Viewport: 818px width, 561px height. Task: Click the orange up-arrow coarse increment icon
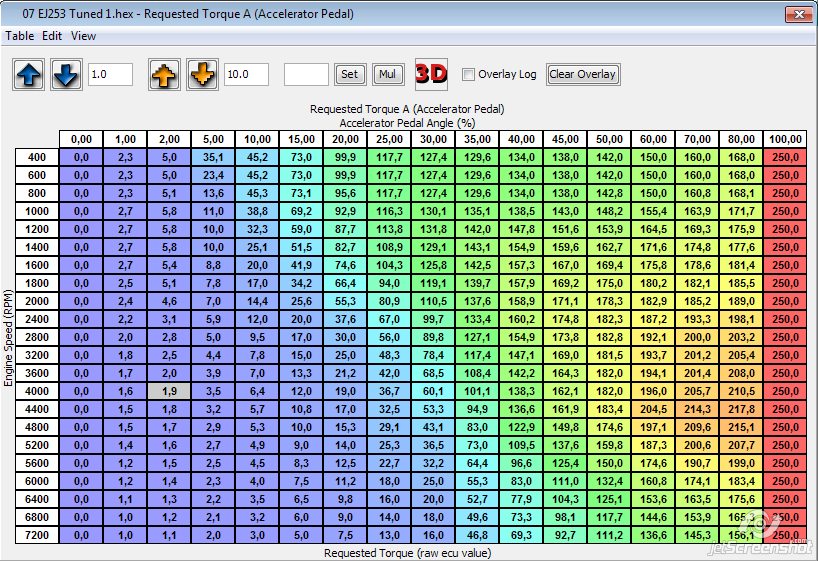pos(164,75)
